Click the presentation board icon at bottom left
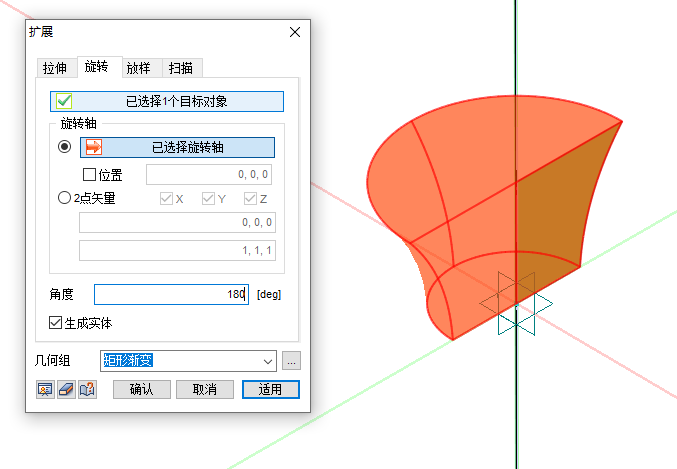This screenshot has width=677, height=469. [45, 390]
